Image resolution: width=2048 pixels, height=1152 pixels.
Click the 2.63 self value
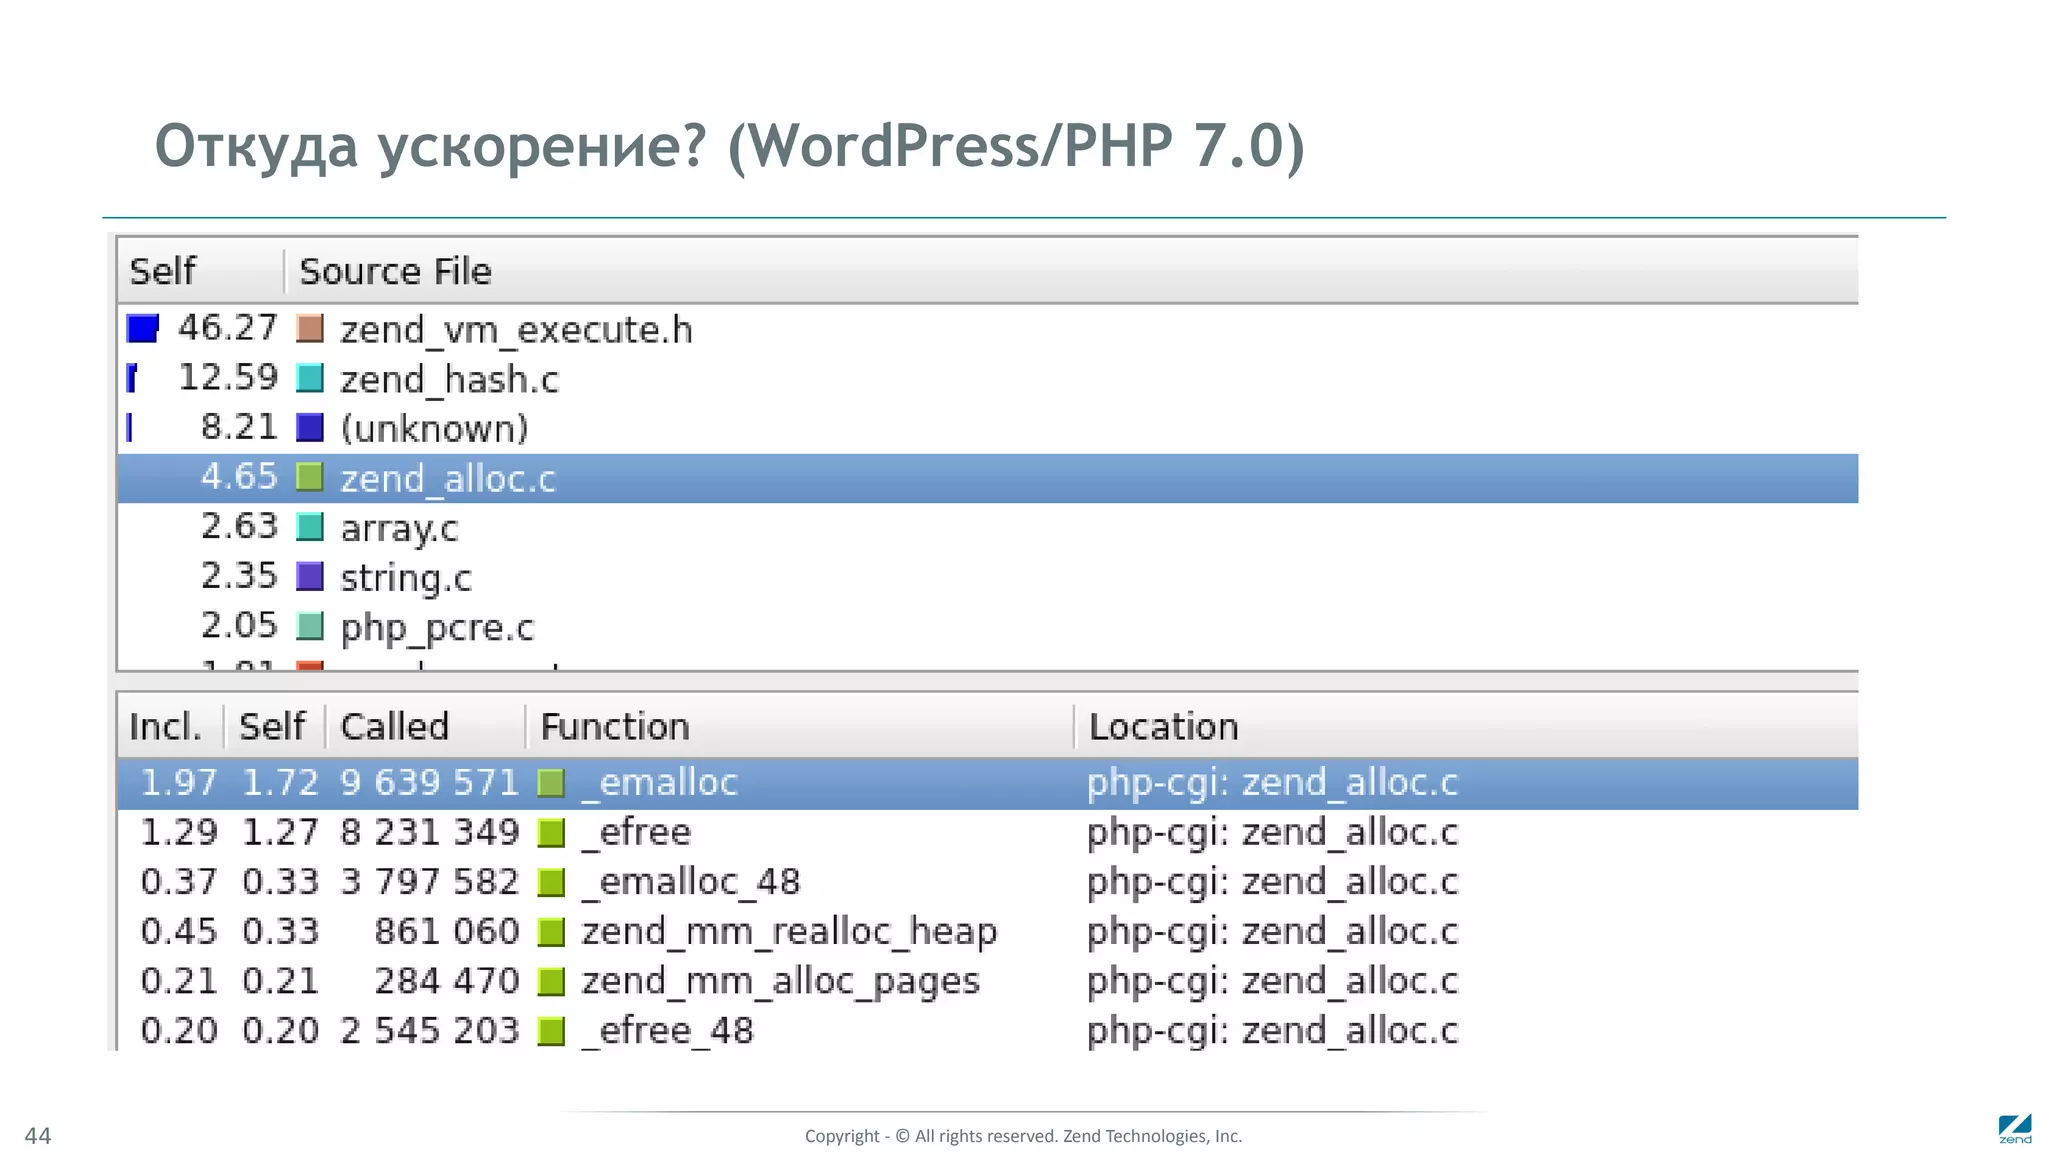pos(240,526)
